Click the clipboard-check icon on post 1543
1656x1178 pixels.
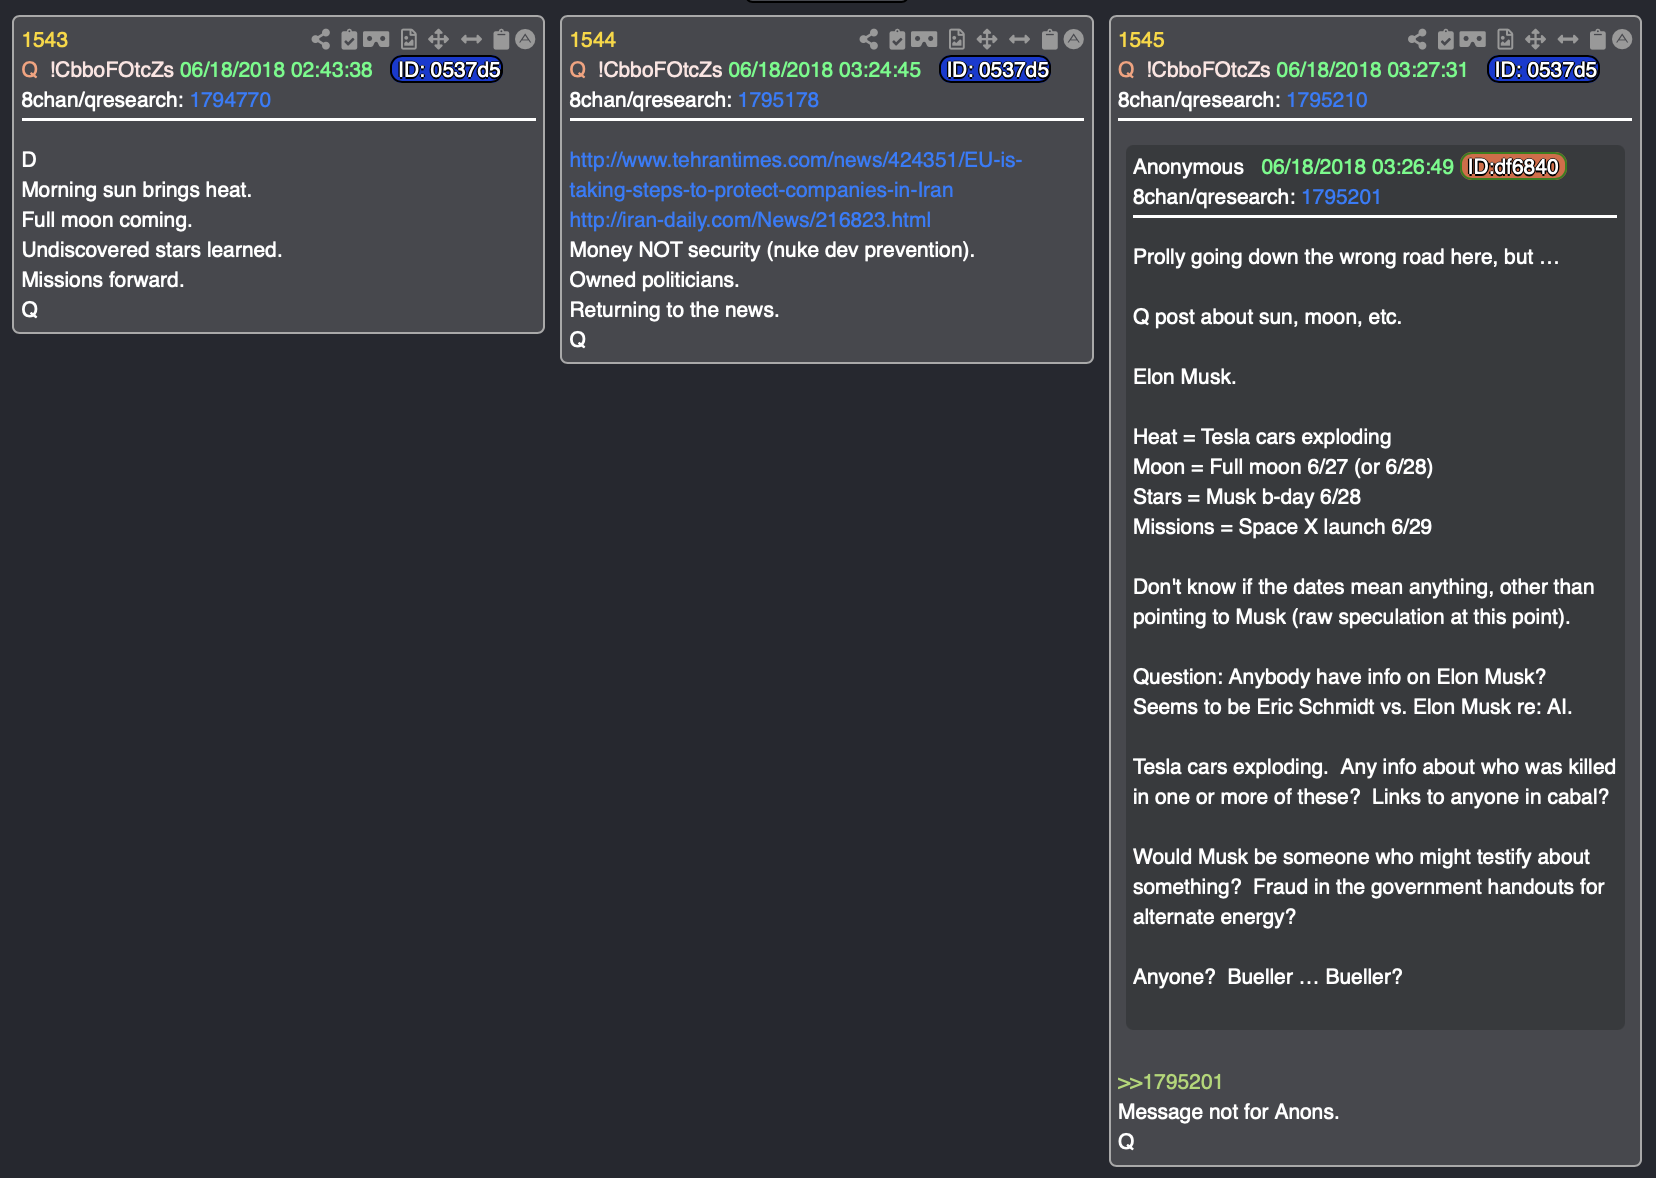point(349,39)
